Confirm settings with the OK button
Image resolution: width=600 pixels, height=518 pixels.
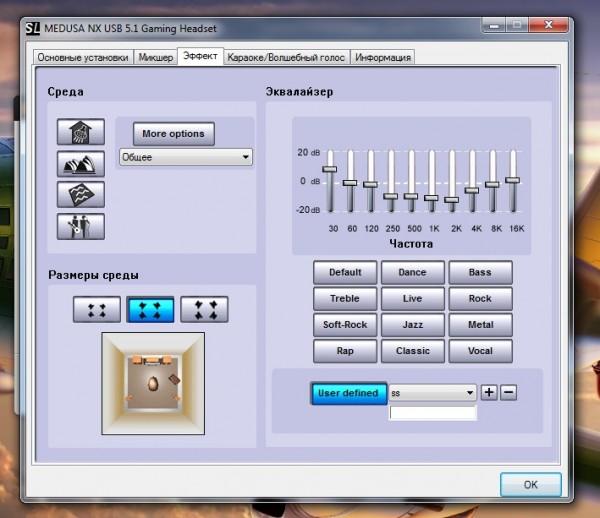[x=531, y=485]
